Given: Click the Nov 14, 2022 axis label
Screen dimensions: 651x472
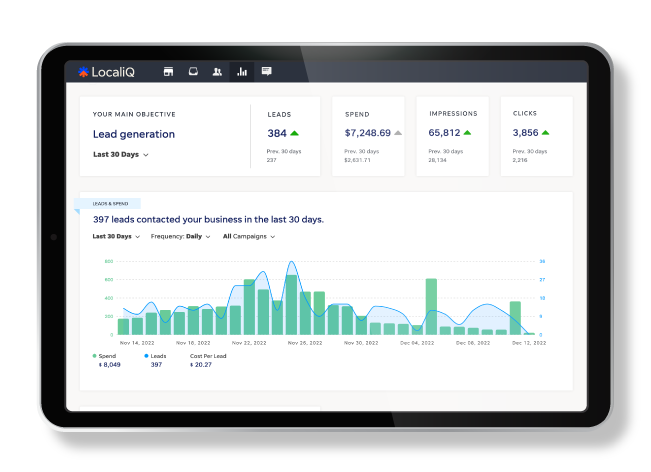Looking at the screenshot, I should point(137,343).
